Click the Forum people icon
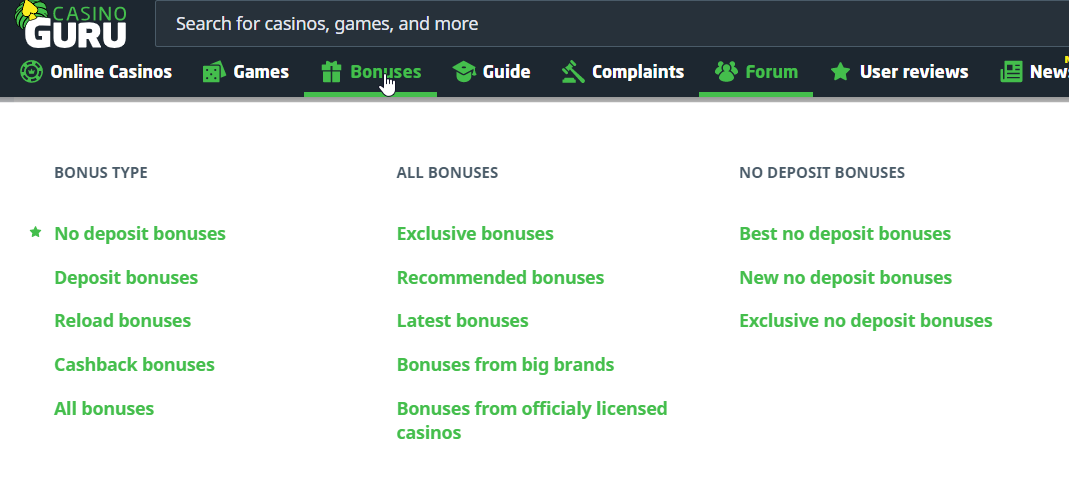Viewport: 1069px width, 489px height. coord(726,72)
